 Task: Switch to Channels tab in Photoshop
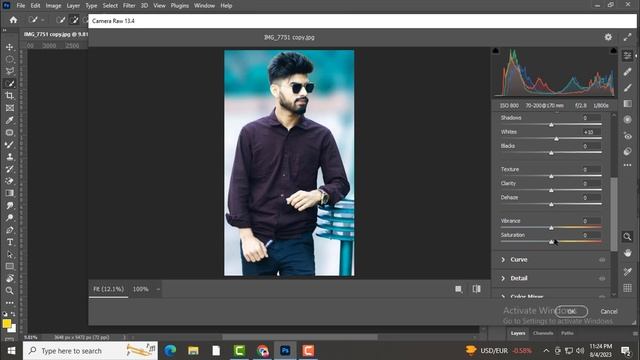543,333
